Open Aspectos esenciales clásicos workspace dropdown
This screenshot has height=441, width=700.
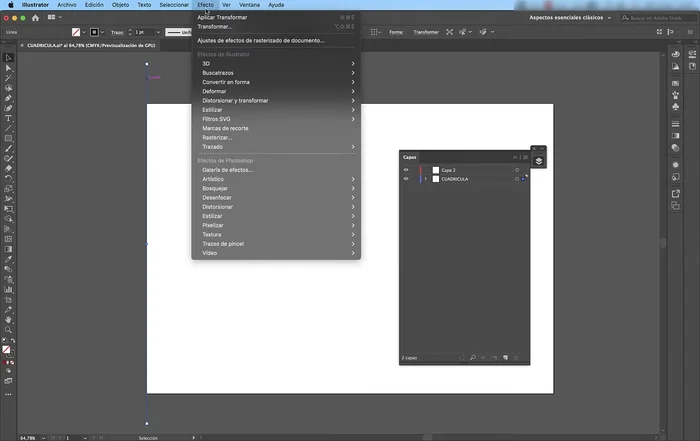point(570,18)
